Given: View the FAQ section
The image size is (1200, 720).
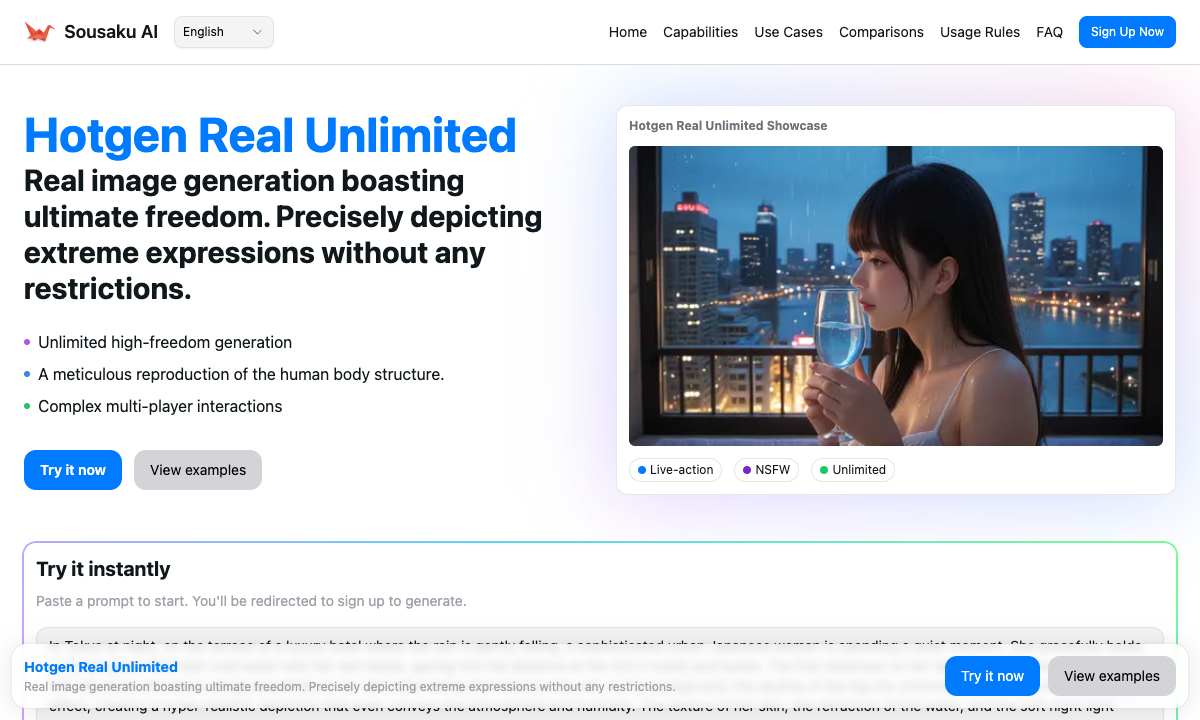Looking at the screenshot, I should click(x=1049, y=32).
